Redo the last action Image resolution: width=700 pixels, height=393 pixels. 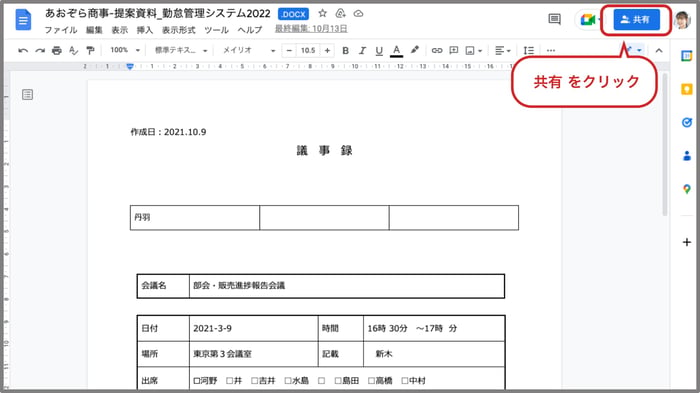point(40,50)
